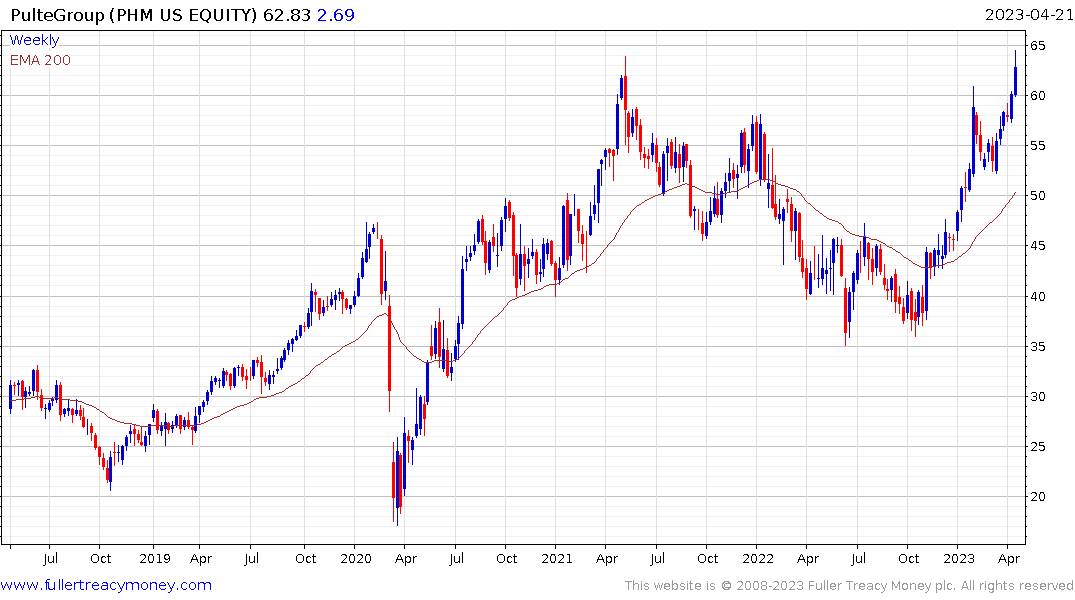
Task: Click the 20 price axis label
Action: 1037,497
